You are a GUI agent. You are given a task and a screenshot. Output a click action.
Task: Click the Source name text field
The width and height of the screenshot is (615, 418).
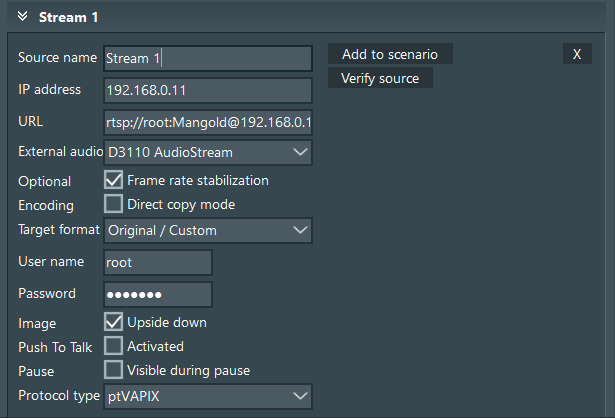click(x=208, y=58)
